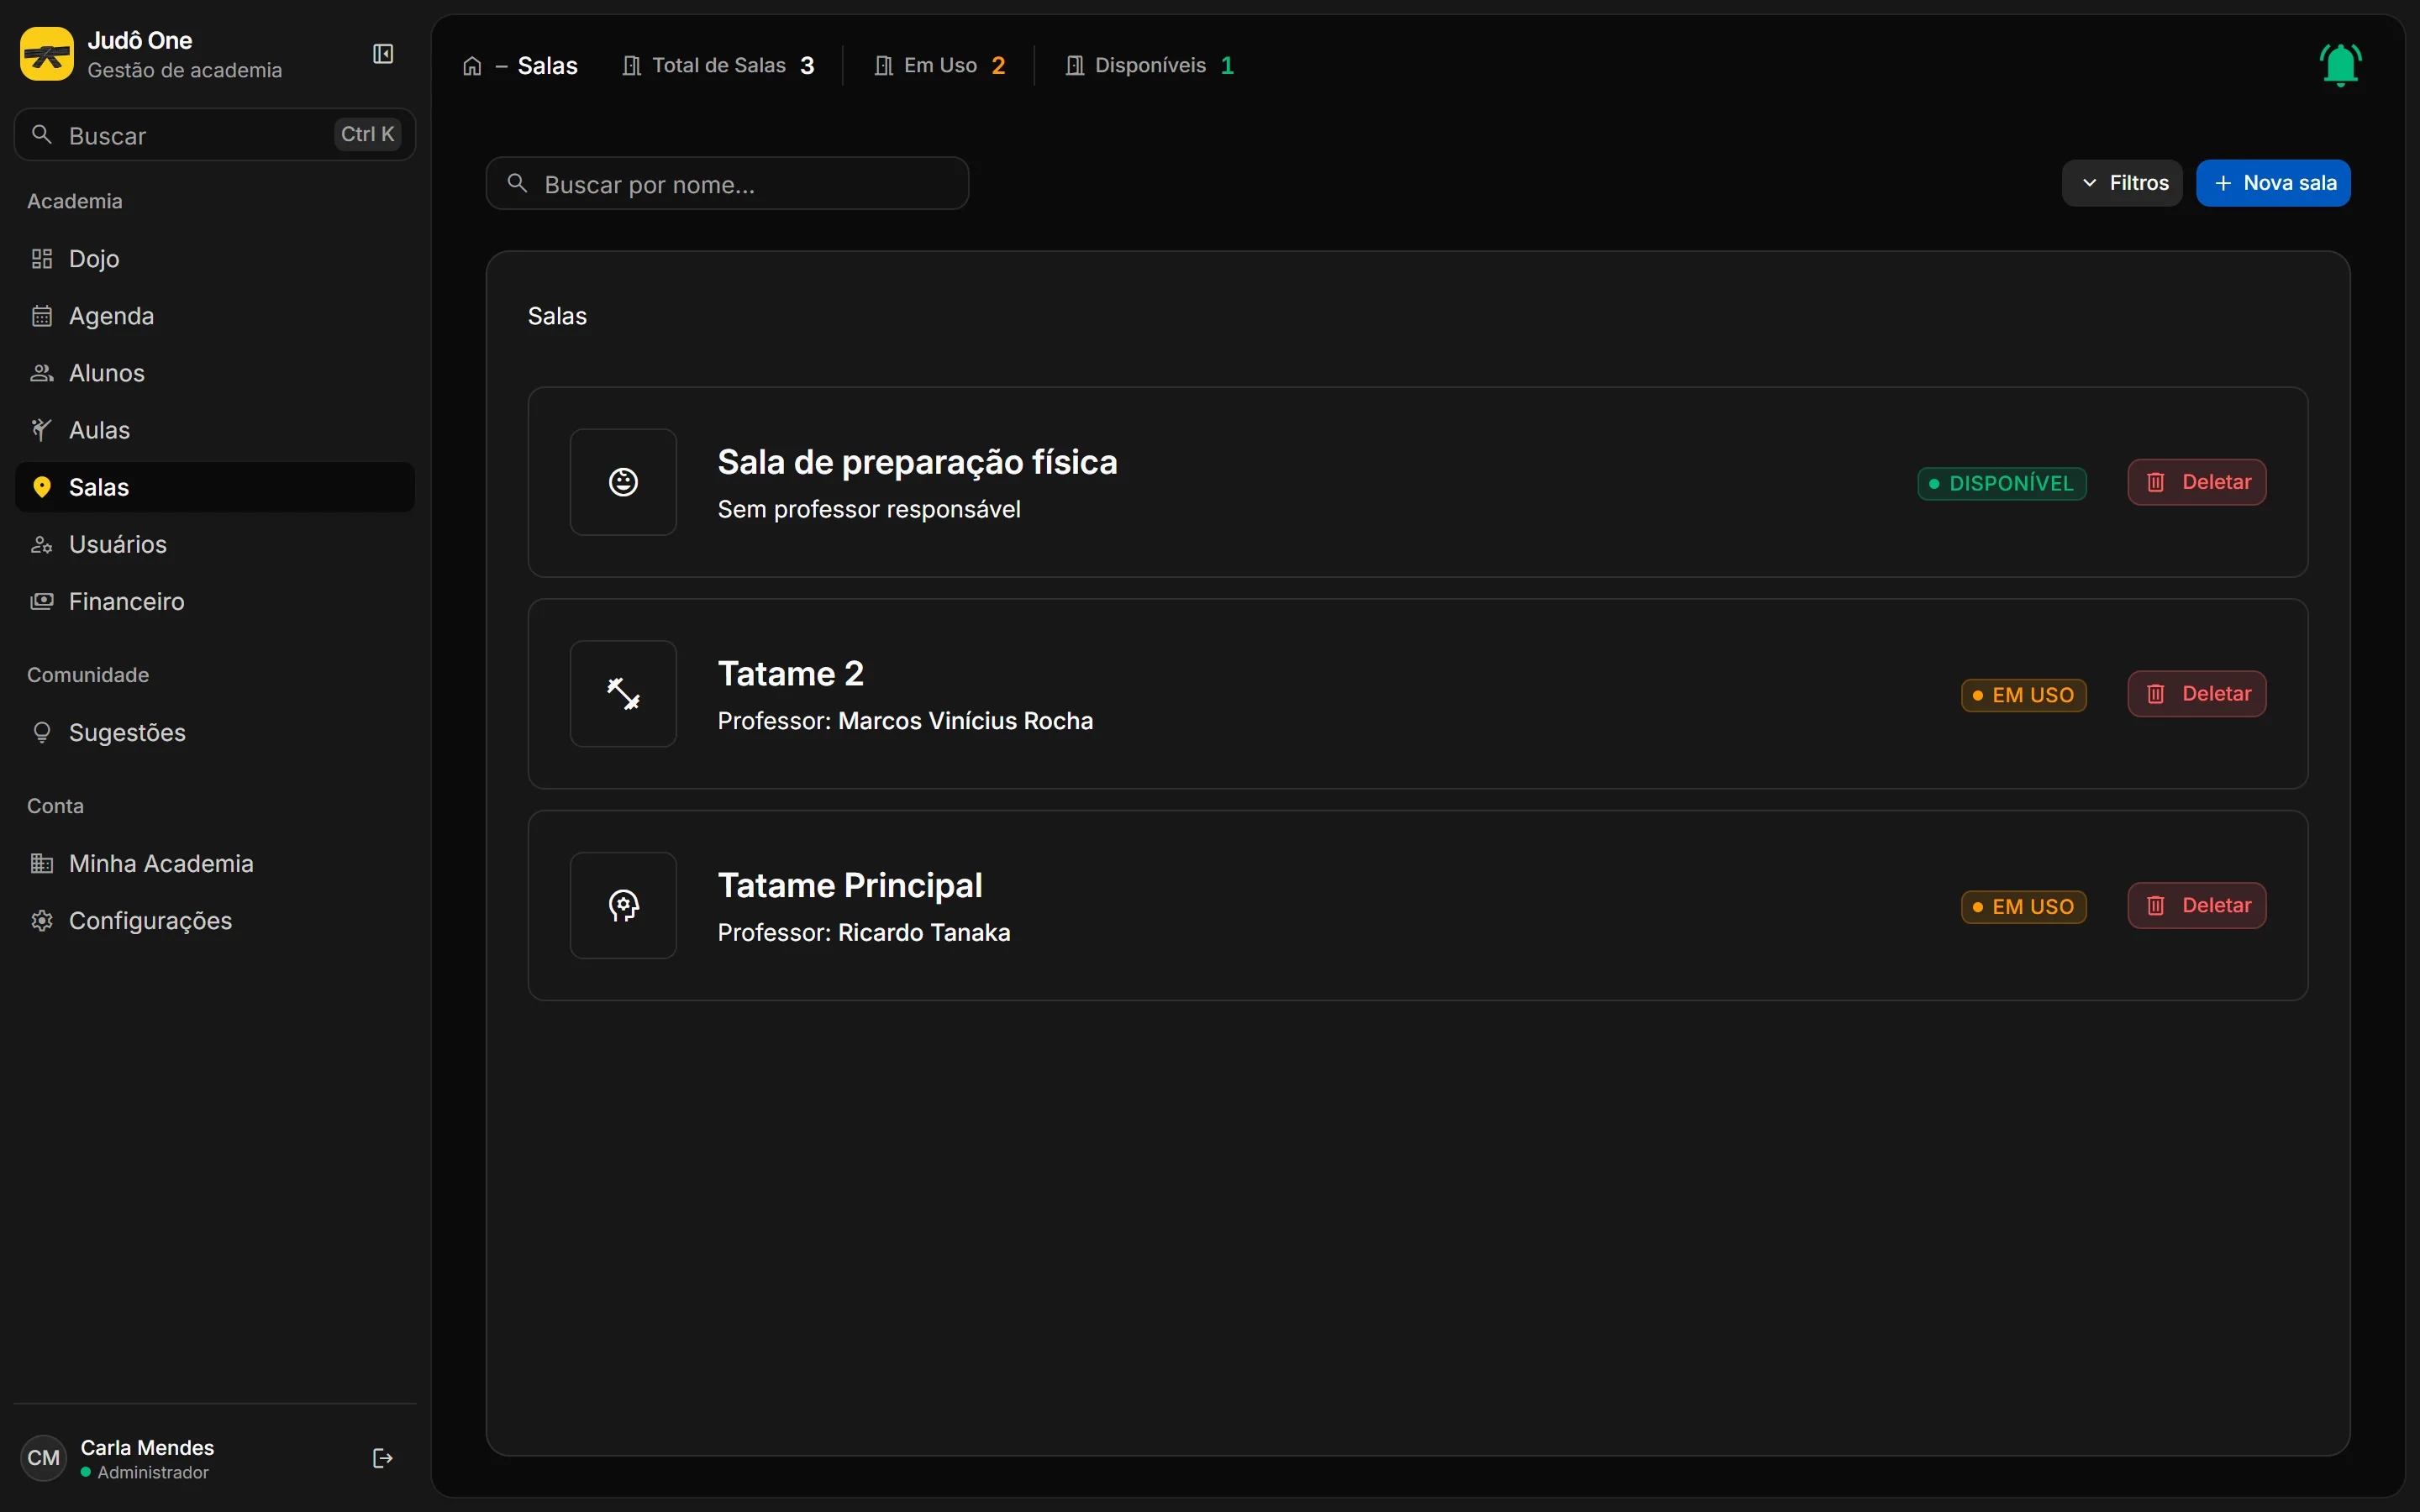Click the Sala de preparação física room icon
Image resolution: width=2420 pixels, height=1512 pixels.
point(623,482)
